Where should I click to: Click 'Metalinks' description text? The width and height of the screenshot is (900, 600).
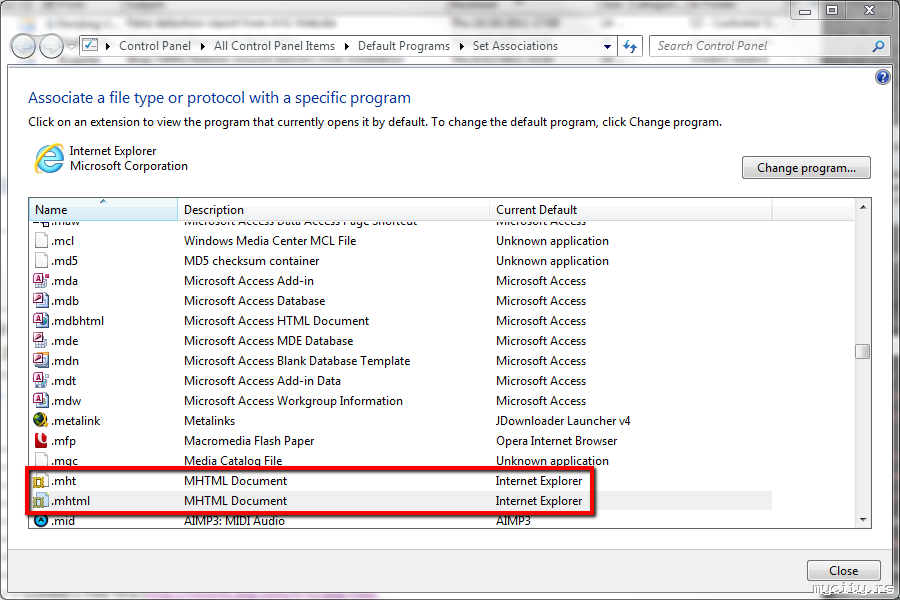[x=210, y=421]
